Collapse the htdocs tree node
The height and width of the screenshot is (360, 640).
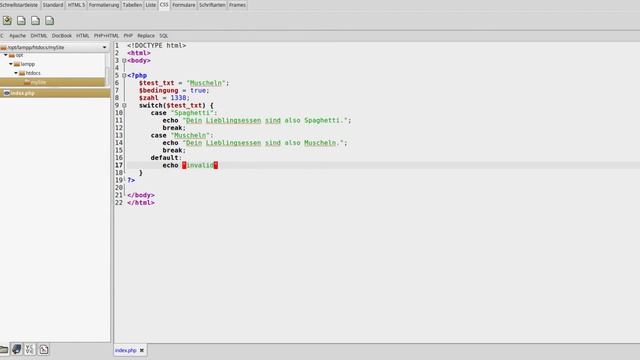[x=16, y=73]
